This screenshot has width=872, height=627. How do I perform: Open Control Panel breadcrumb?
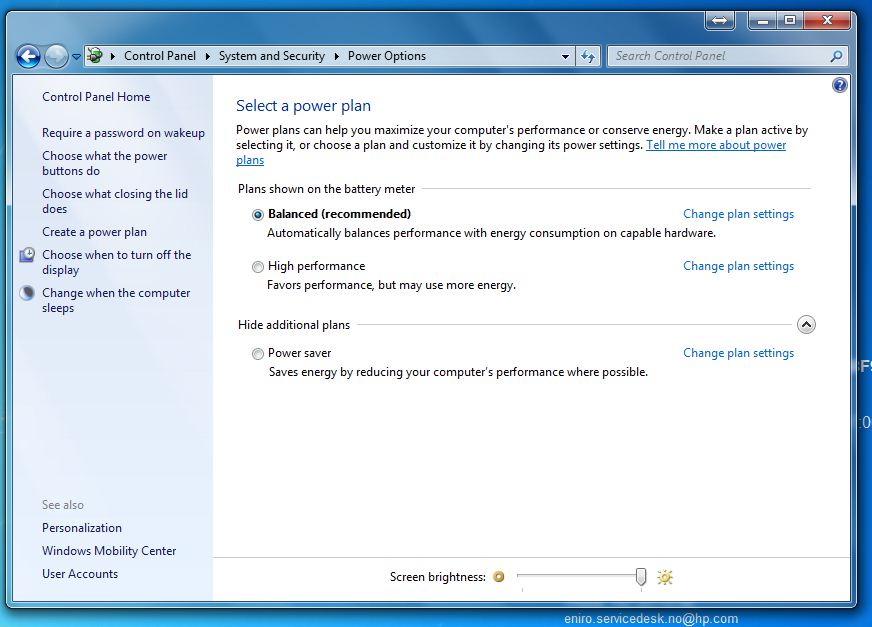pyautogui.click(x=160, y=56)
